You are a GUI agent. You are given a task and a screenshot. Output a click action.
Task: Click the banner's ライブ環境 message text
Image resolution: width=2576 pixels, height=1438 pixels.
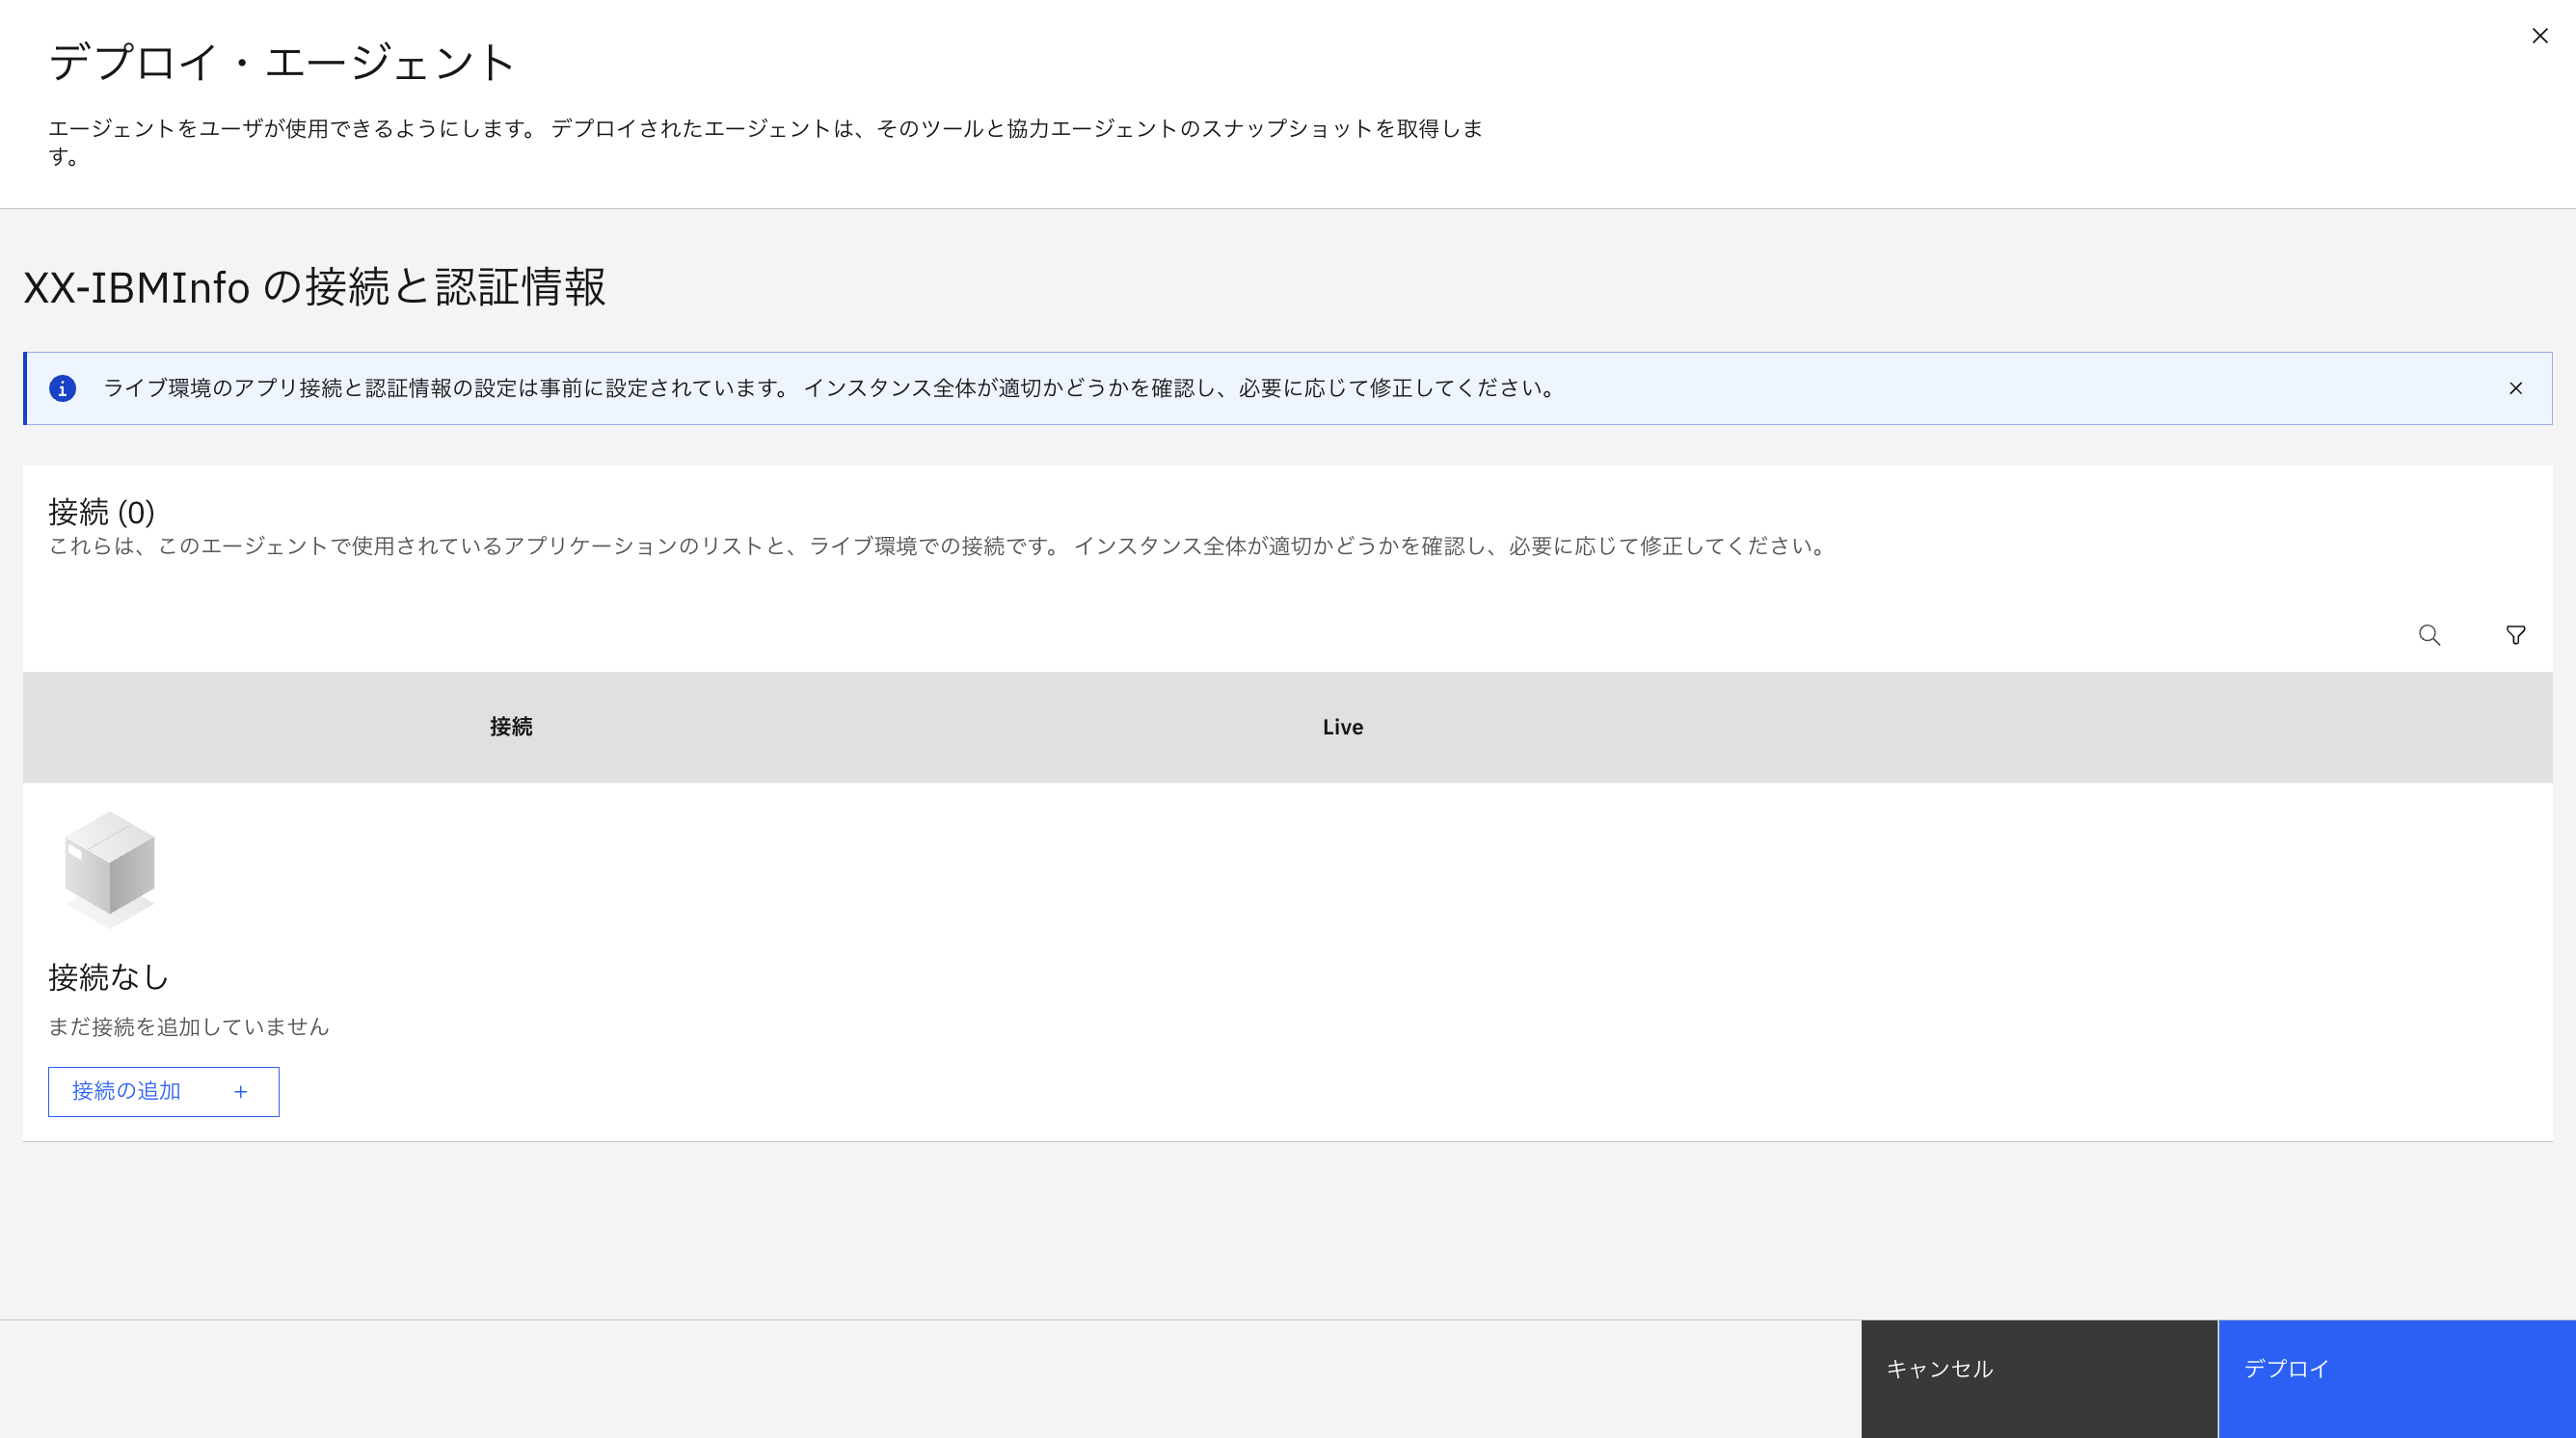coord(830,388)
